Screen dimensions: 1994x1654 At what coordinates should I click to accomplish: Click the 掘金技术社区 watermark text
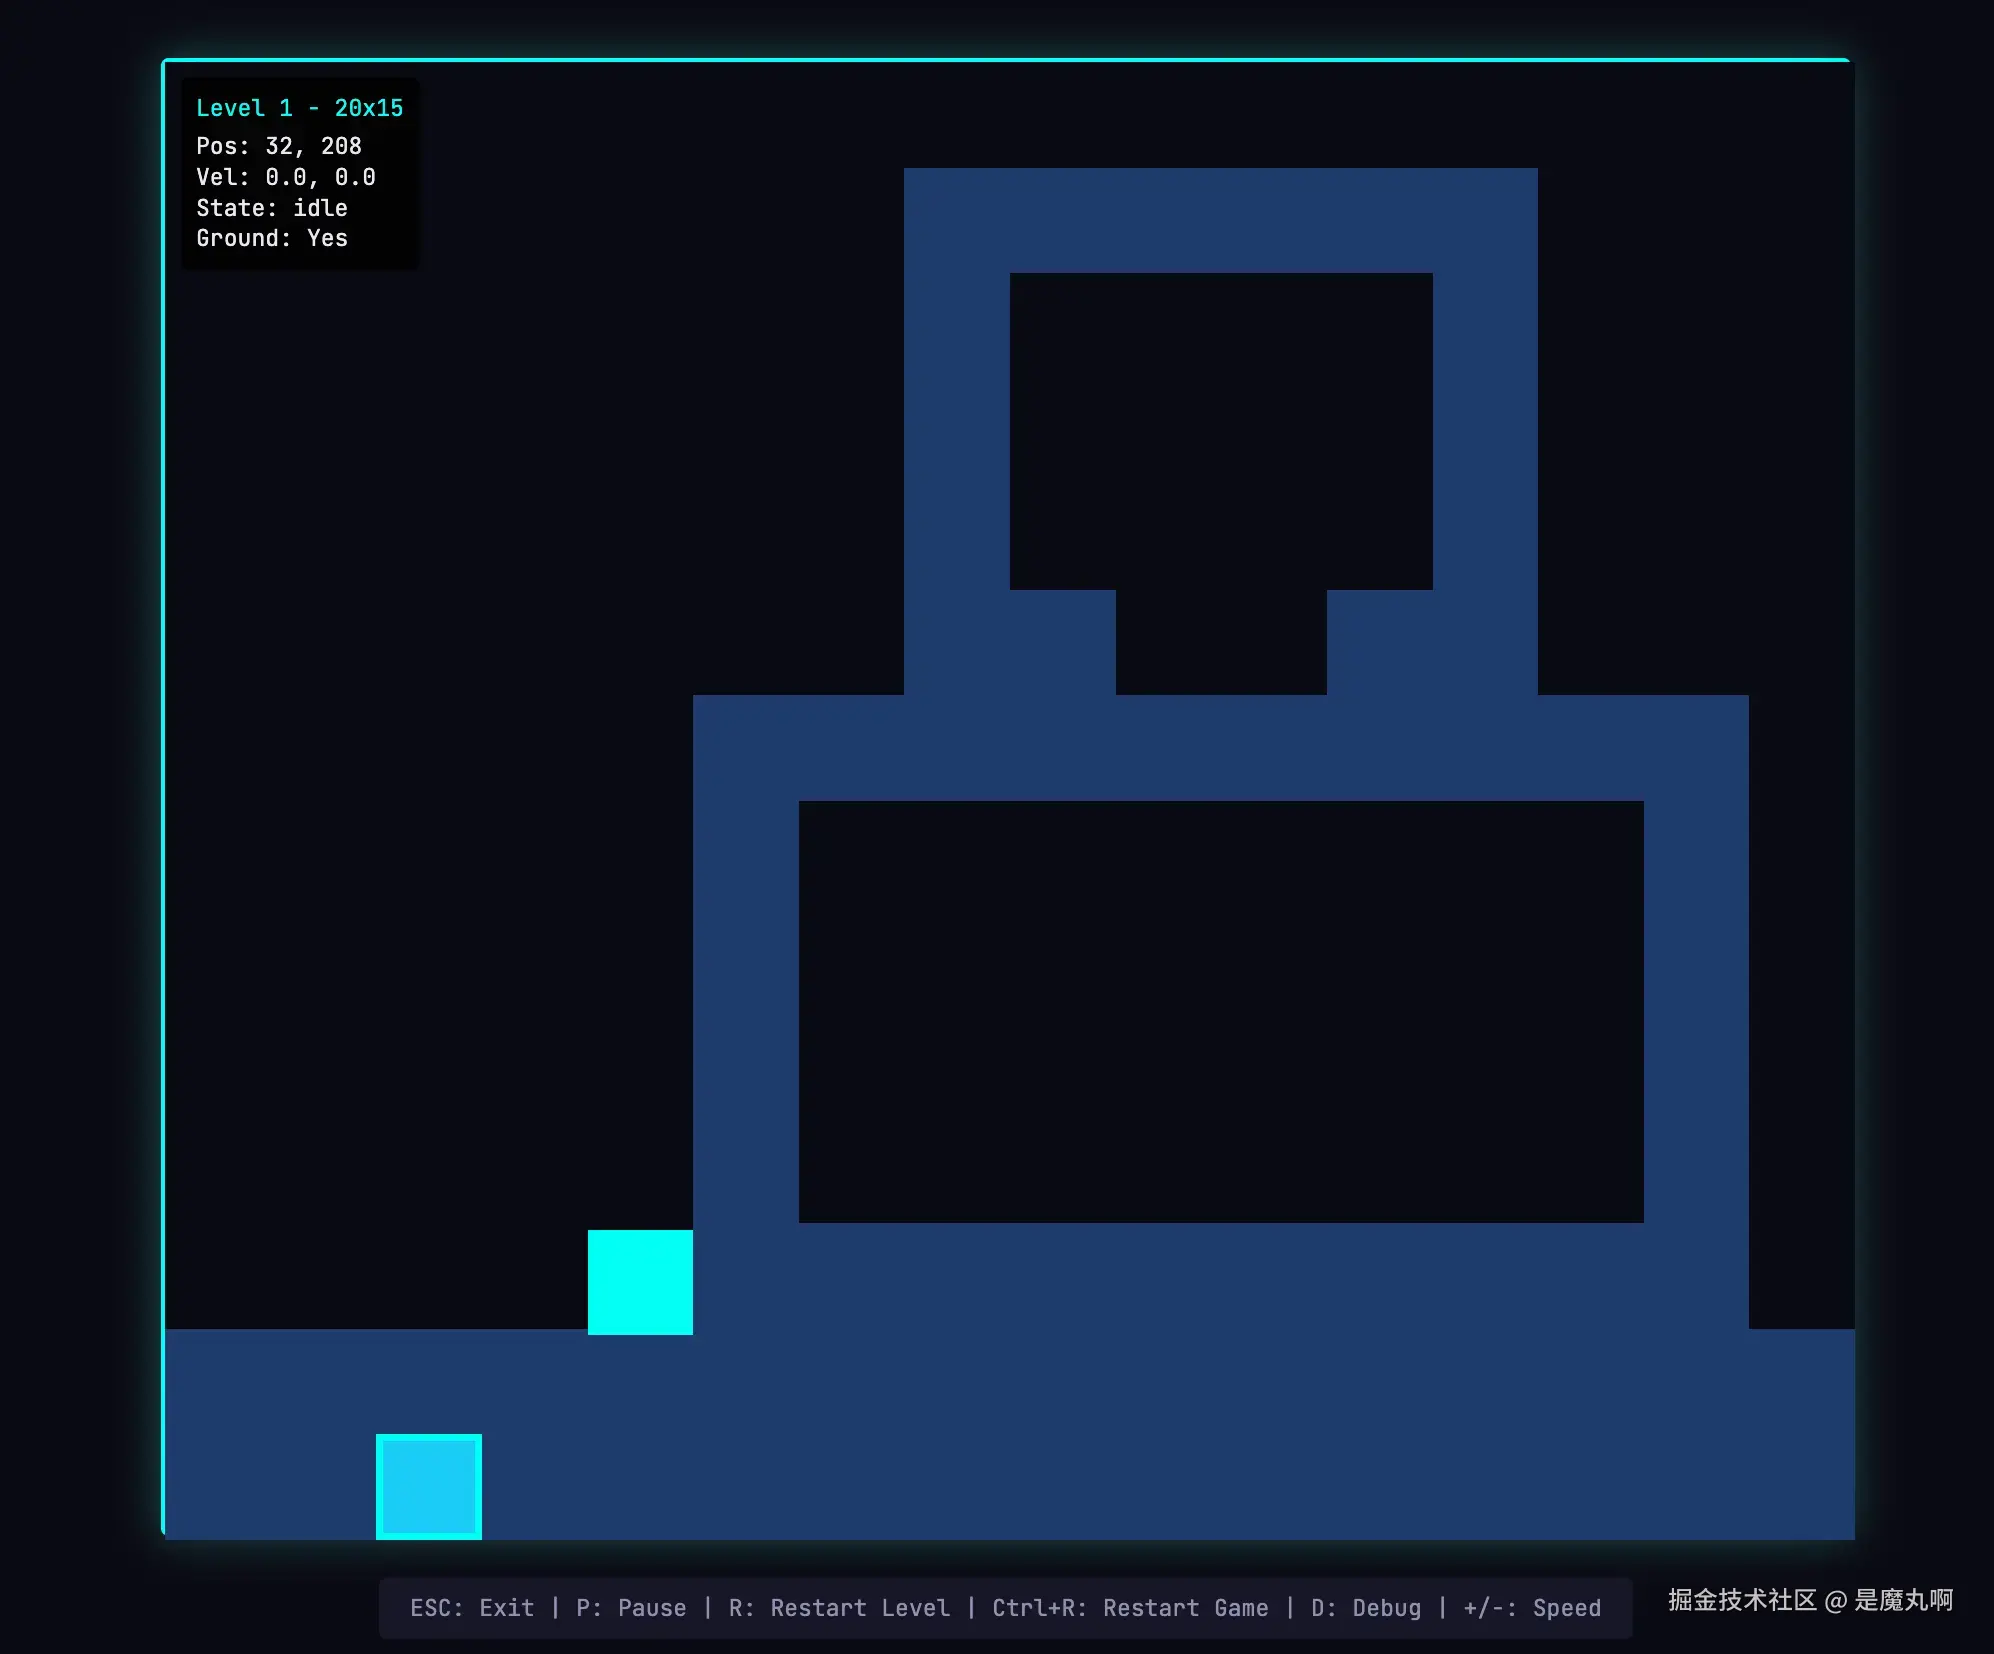(1741, 1600)
